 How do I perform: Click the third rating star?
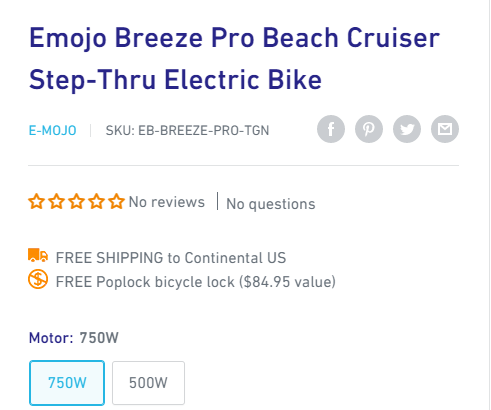click(x=77, y=201)
